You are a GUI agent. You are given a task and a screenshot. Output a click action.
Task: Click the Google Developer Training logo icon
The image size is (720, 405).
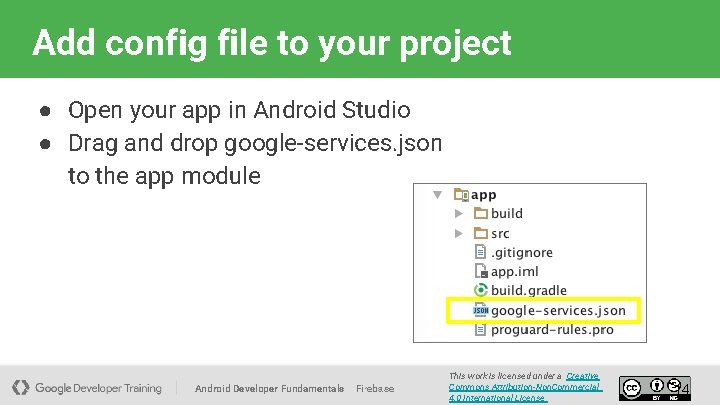click(20, 388)
